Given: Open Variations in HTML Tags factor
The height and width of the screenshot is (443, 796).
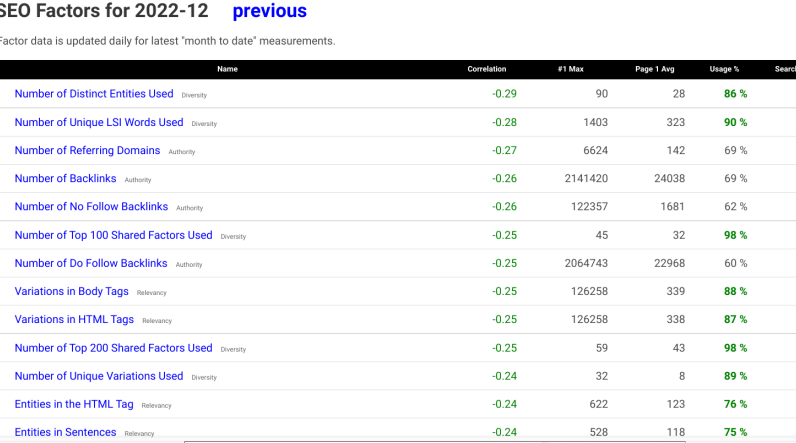Looking at the screenshot, I should [74, 319].
